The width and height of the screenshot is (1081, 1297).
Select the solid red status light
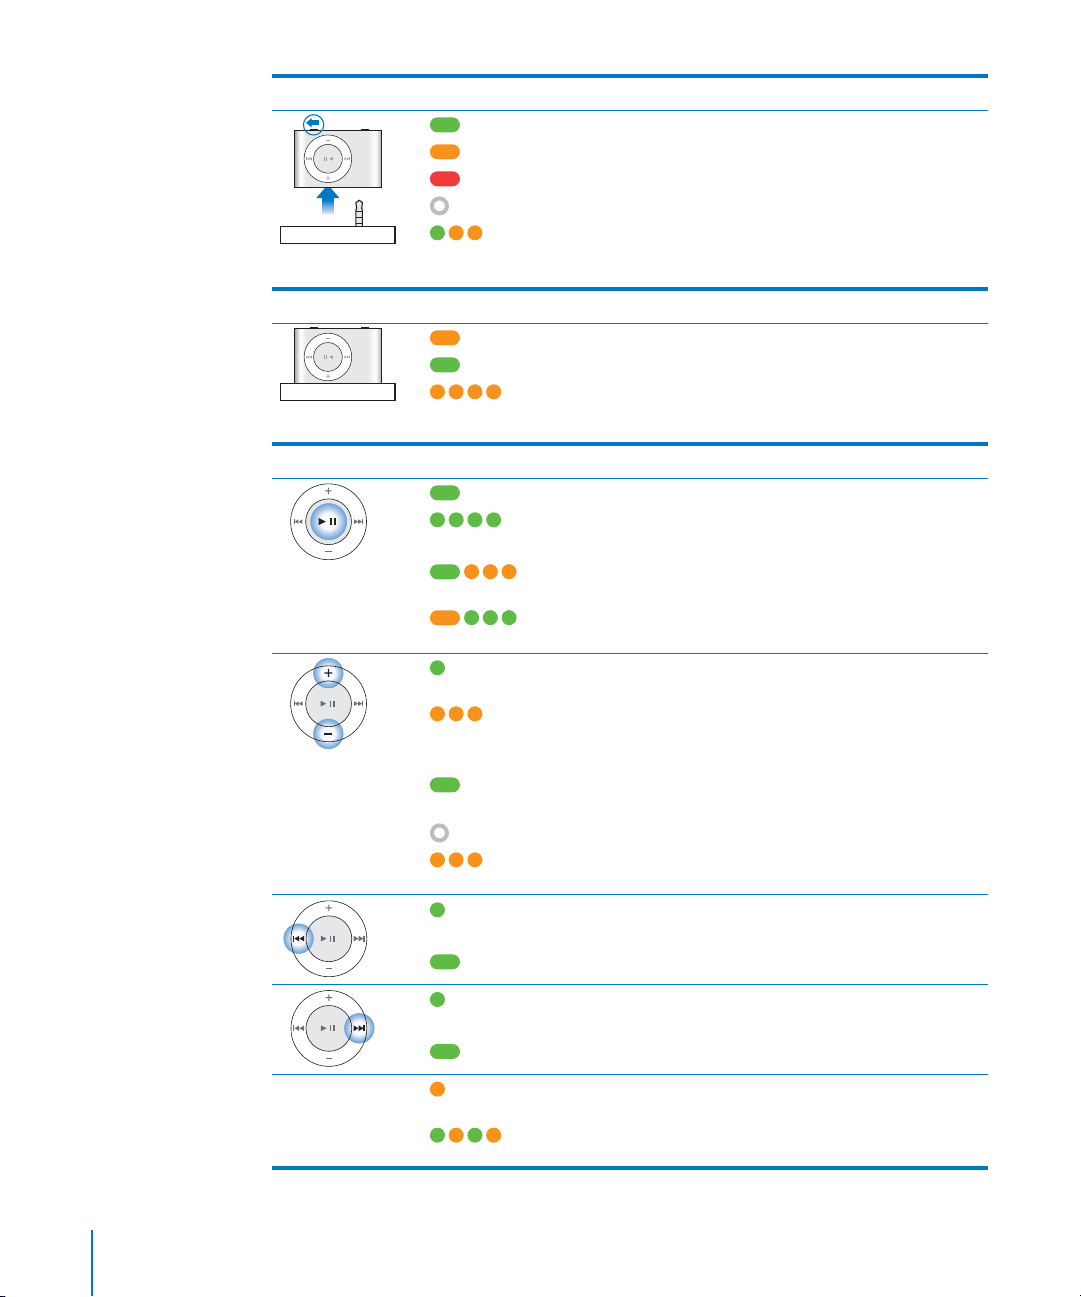[x=445, y=179]
